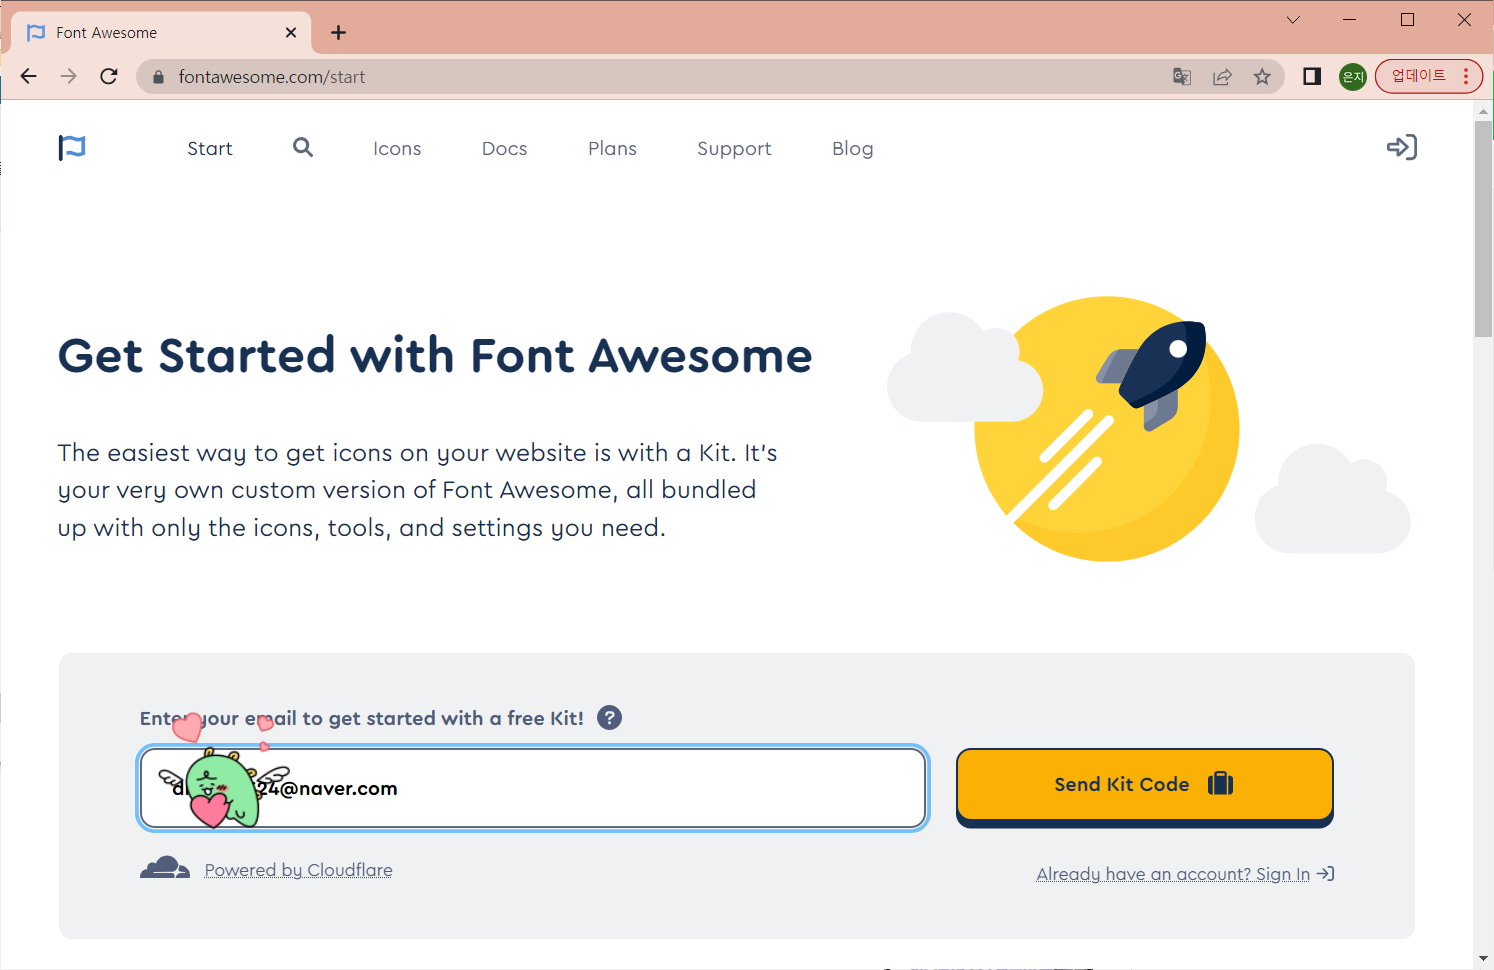The image size is (1494, 970).
Task: Open the Google Translate icon in address bar
Action: [x=1182, y=76]
